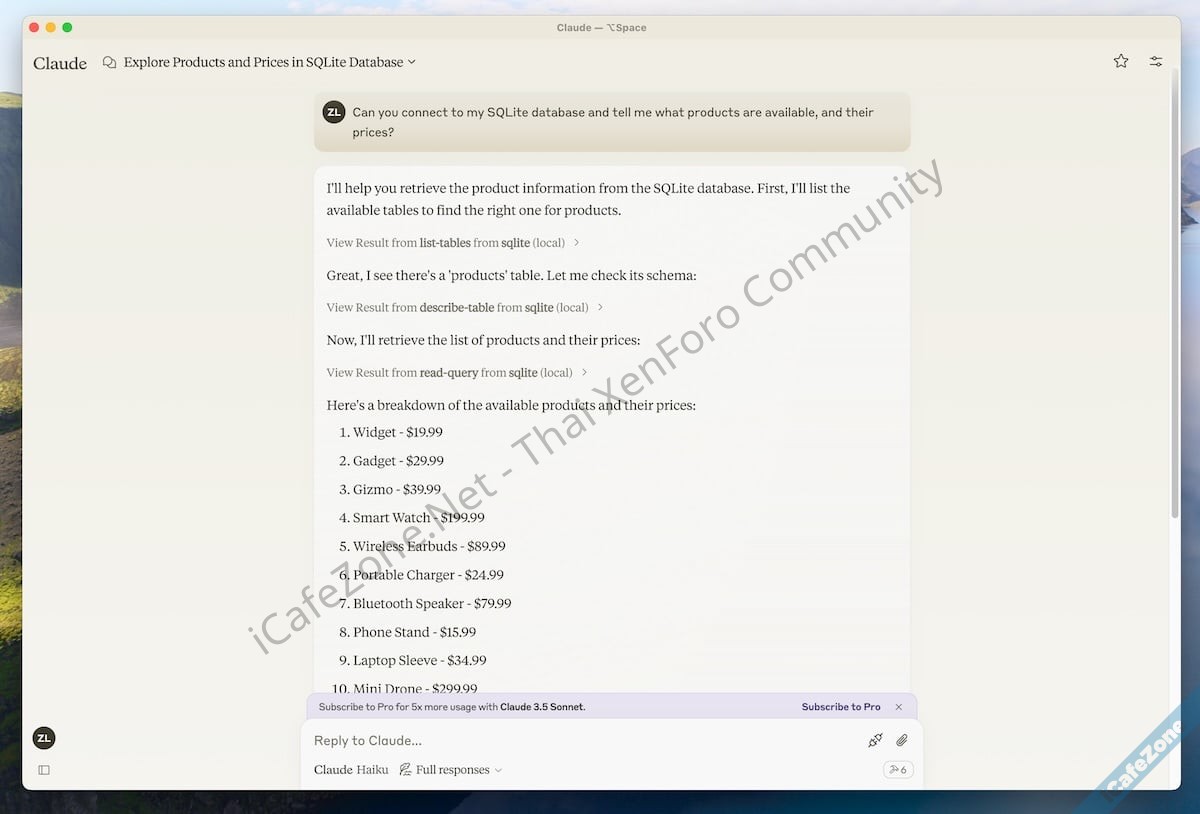Click the green macOS fullscreen window button
Viewport: 1200px width, 814px height.
67,27
